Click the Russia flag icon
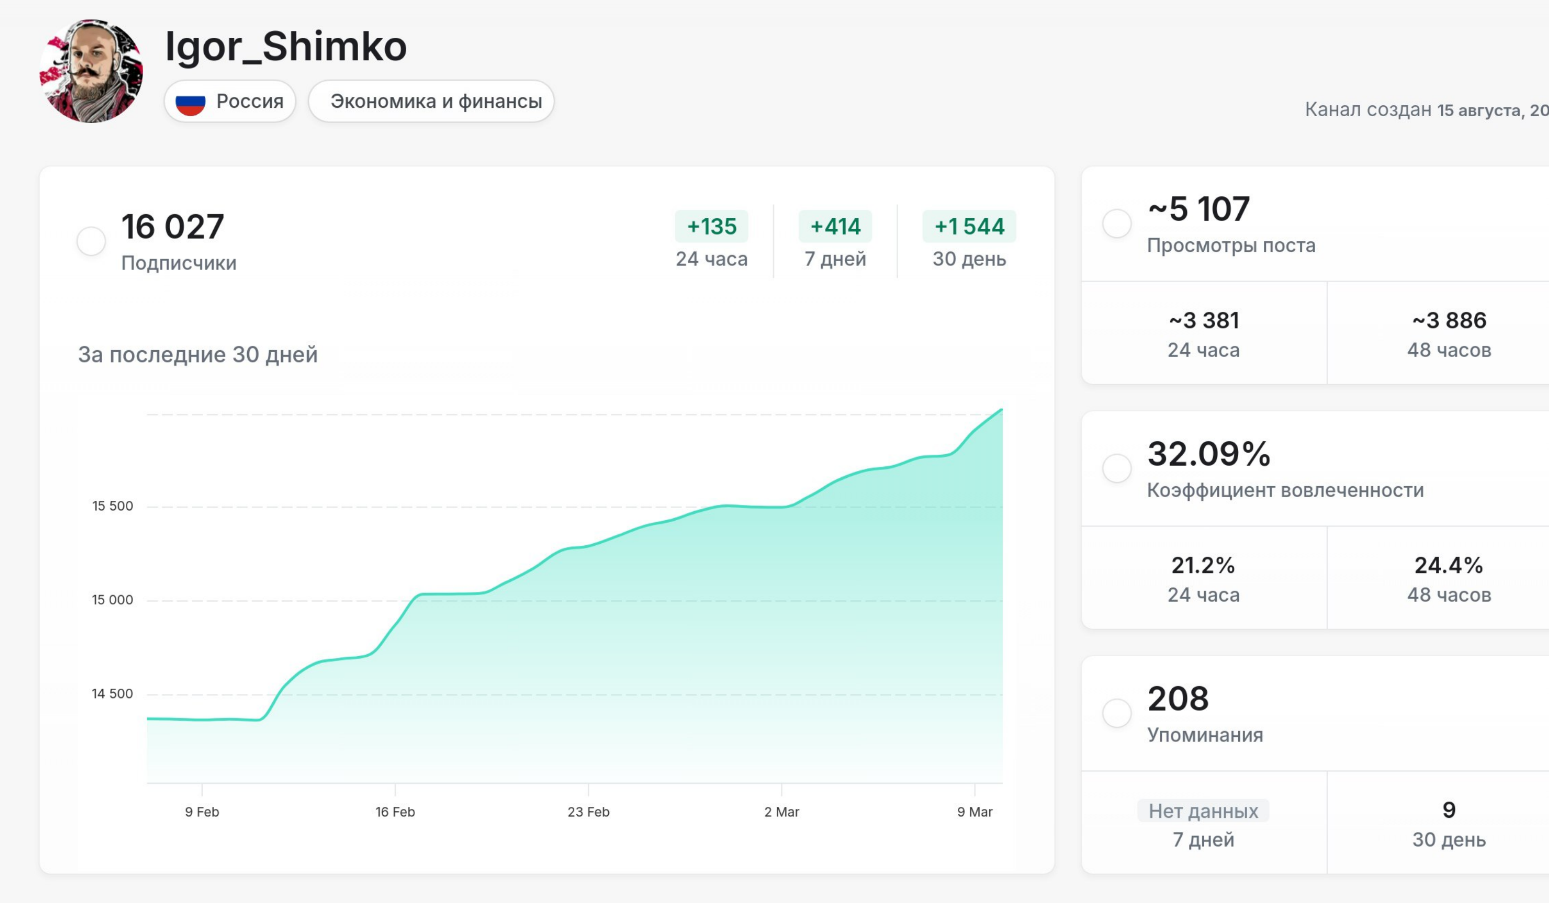Image resolution: width=1549 pixels, height=903 pixels. [x=189, y=100]
